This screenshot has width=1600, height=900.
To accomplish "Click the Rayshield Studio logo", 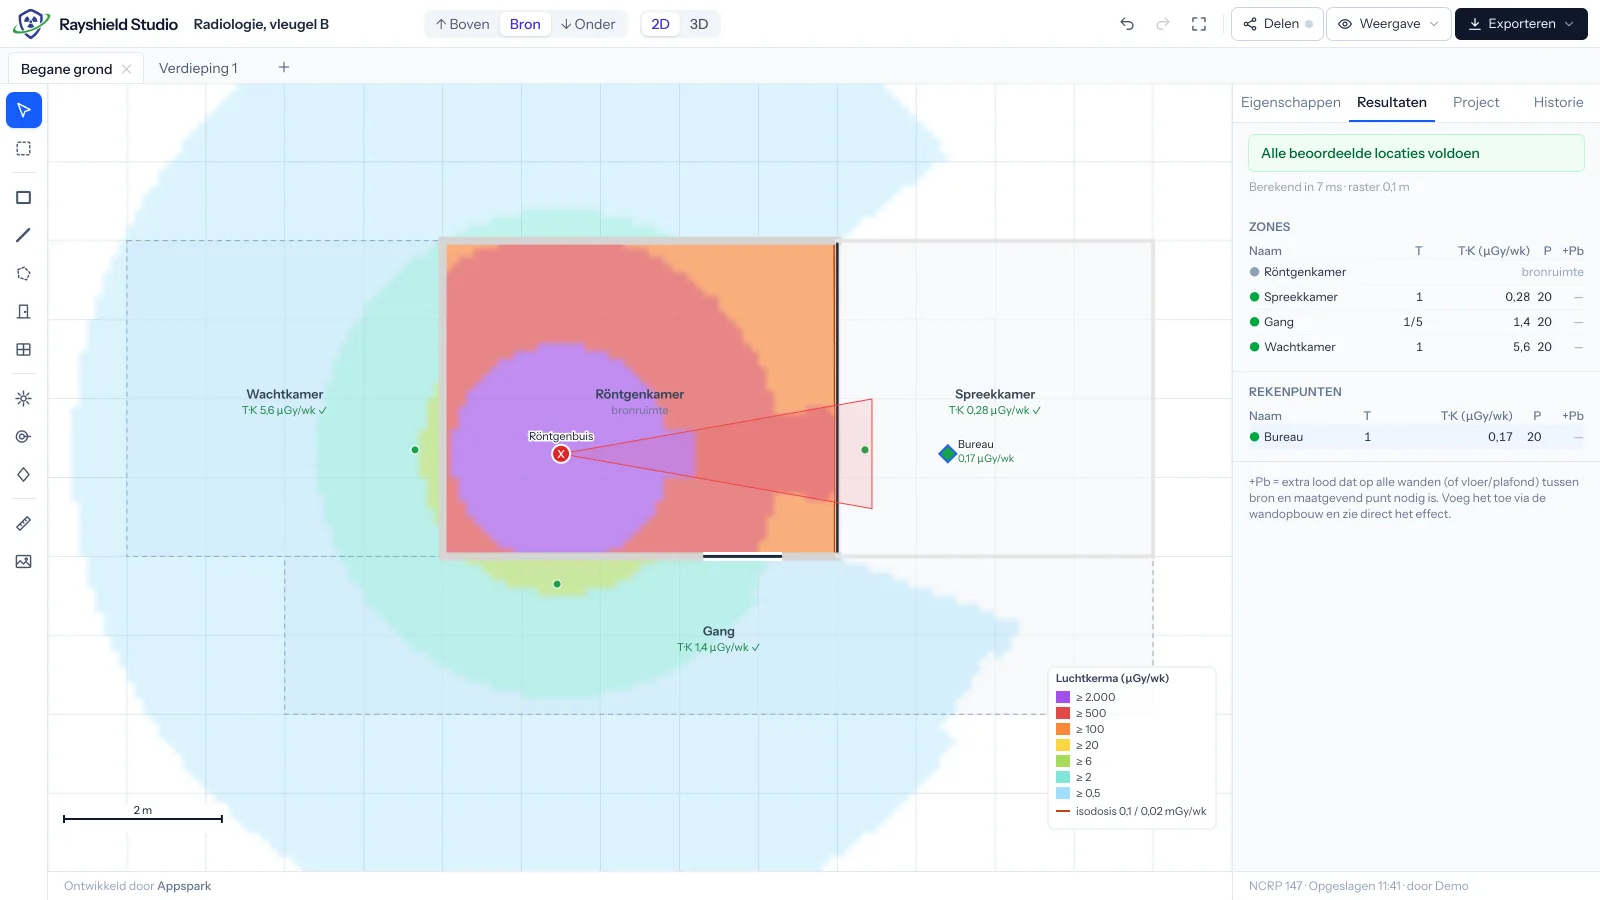I will point(31,24).
